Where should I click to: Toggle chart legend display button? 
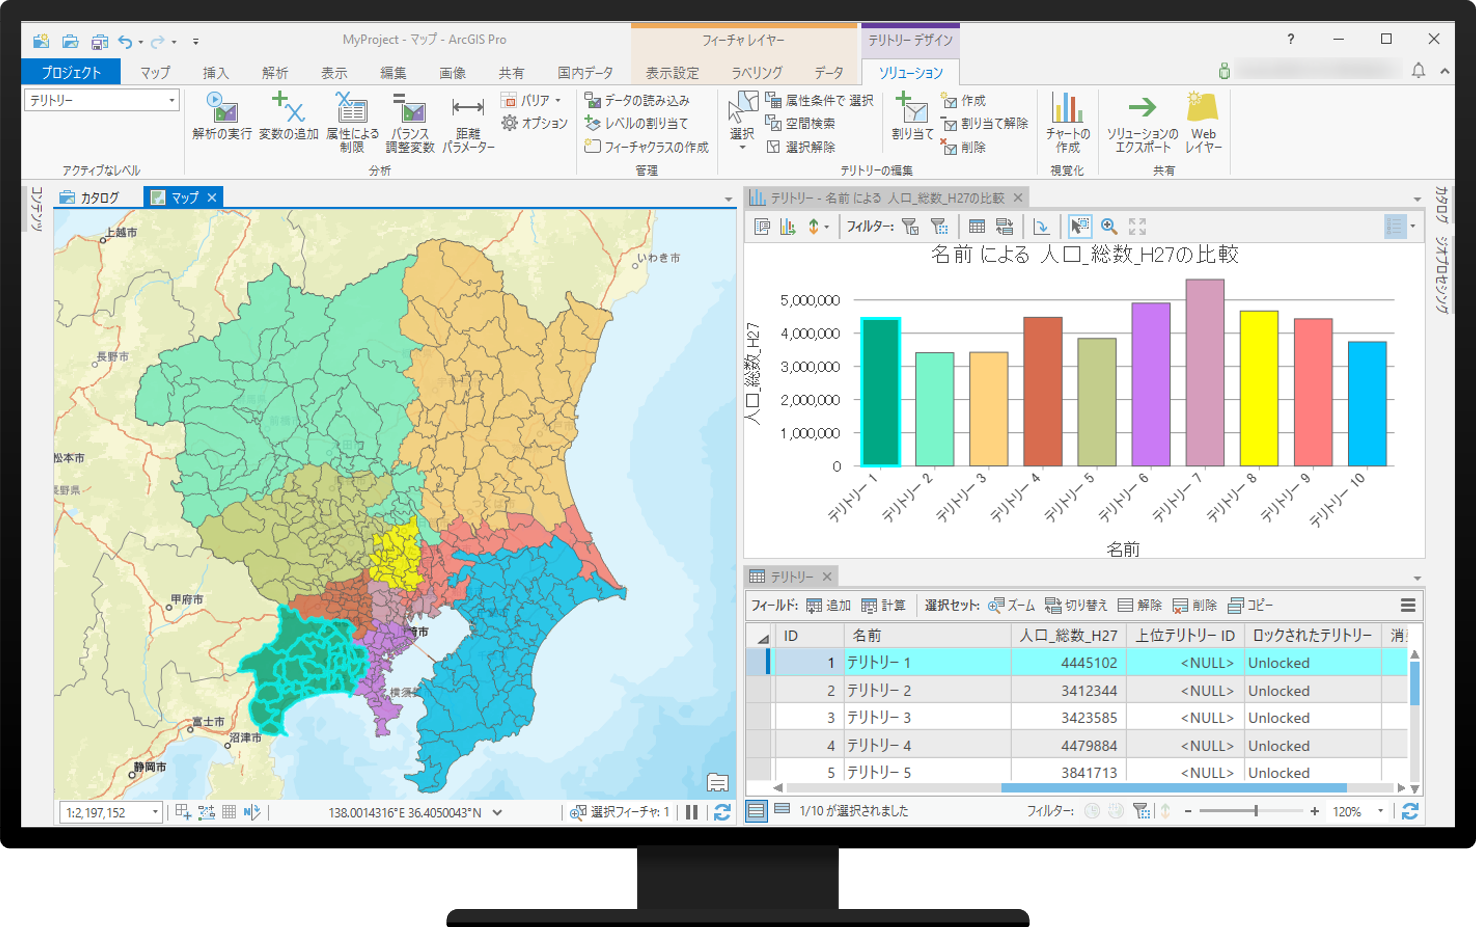pos(1396,227)
